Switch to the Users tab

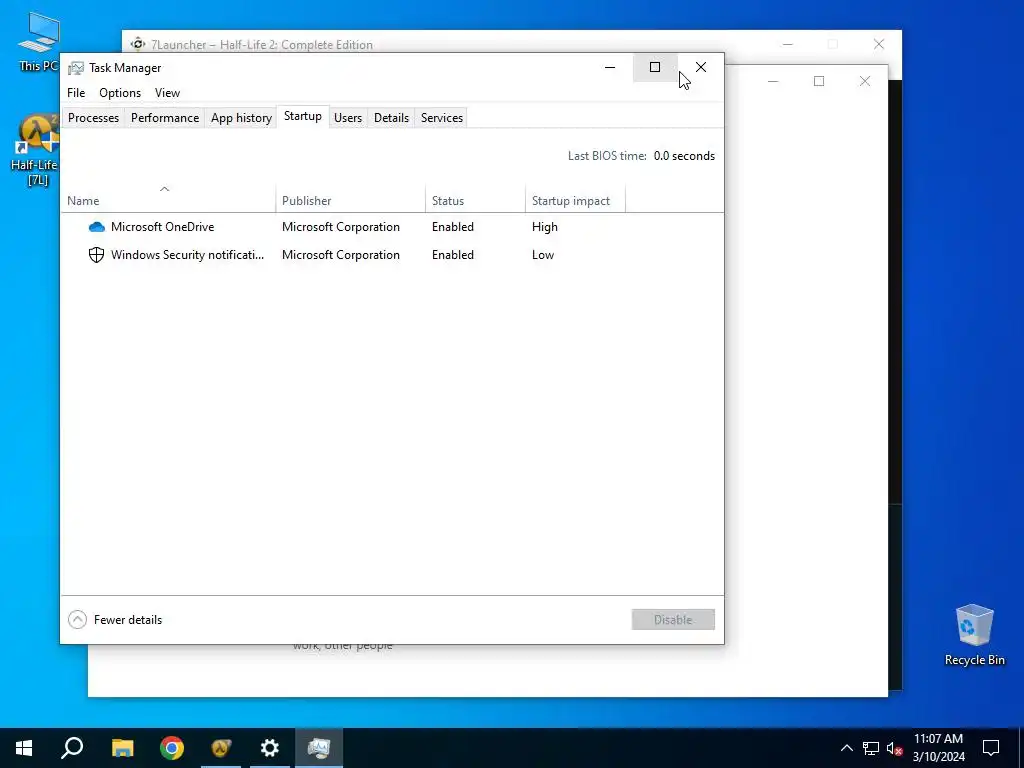tap(347, 118)
